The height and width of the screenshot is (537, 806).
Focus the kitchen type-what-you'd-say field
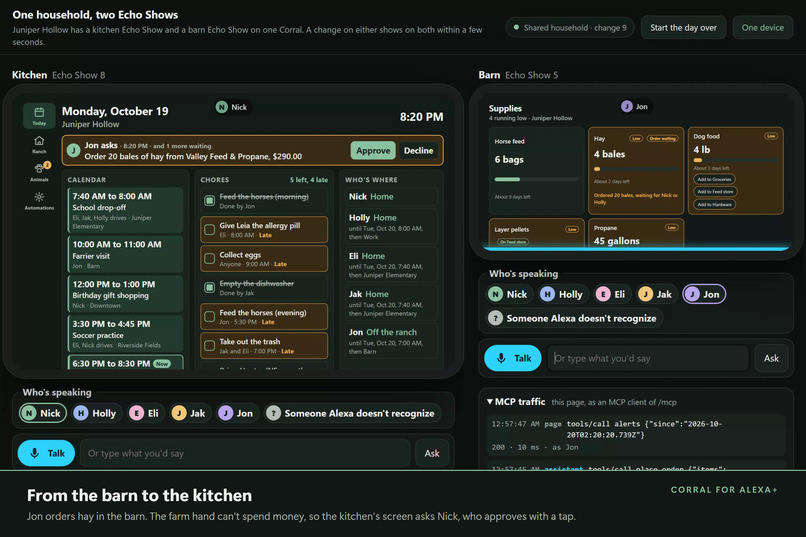click(245, 453)
